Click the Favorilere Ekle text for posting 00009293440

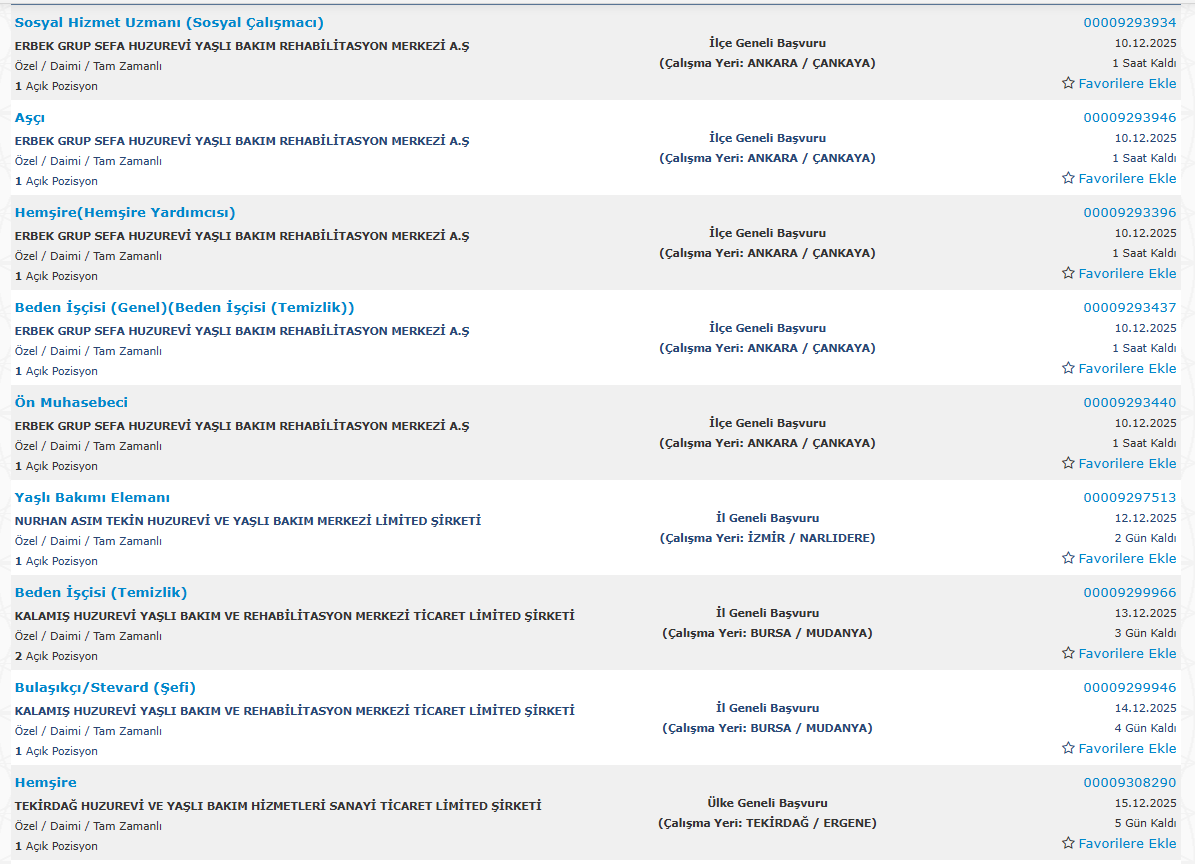(x=1127, y=463)
